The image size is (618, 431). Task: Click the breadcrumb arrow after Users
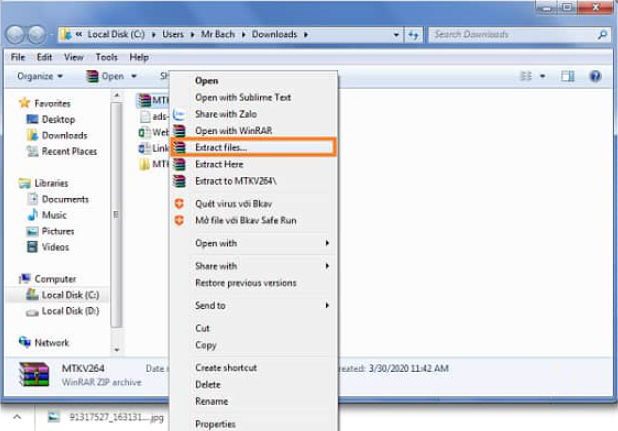tap(192, 35)
